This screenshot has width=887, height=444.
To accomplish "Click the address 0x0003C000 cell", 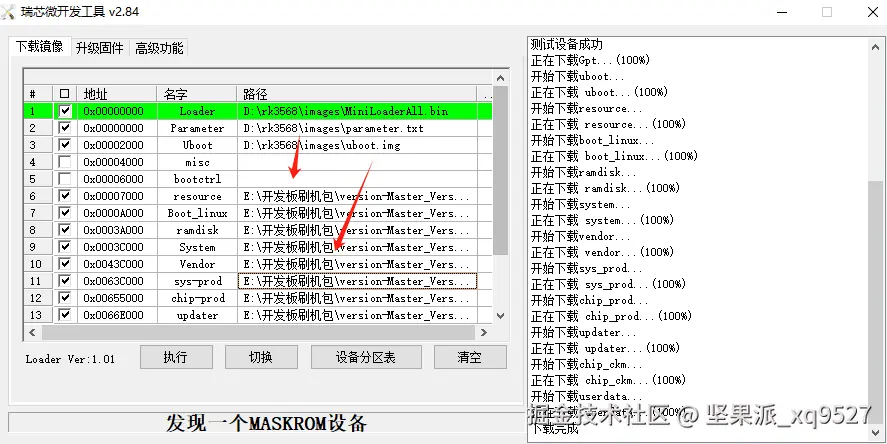I will [x=117, y=247].
